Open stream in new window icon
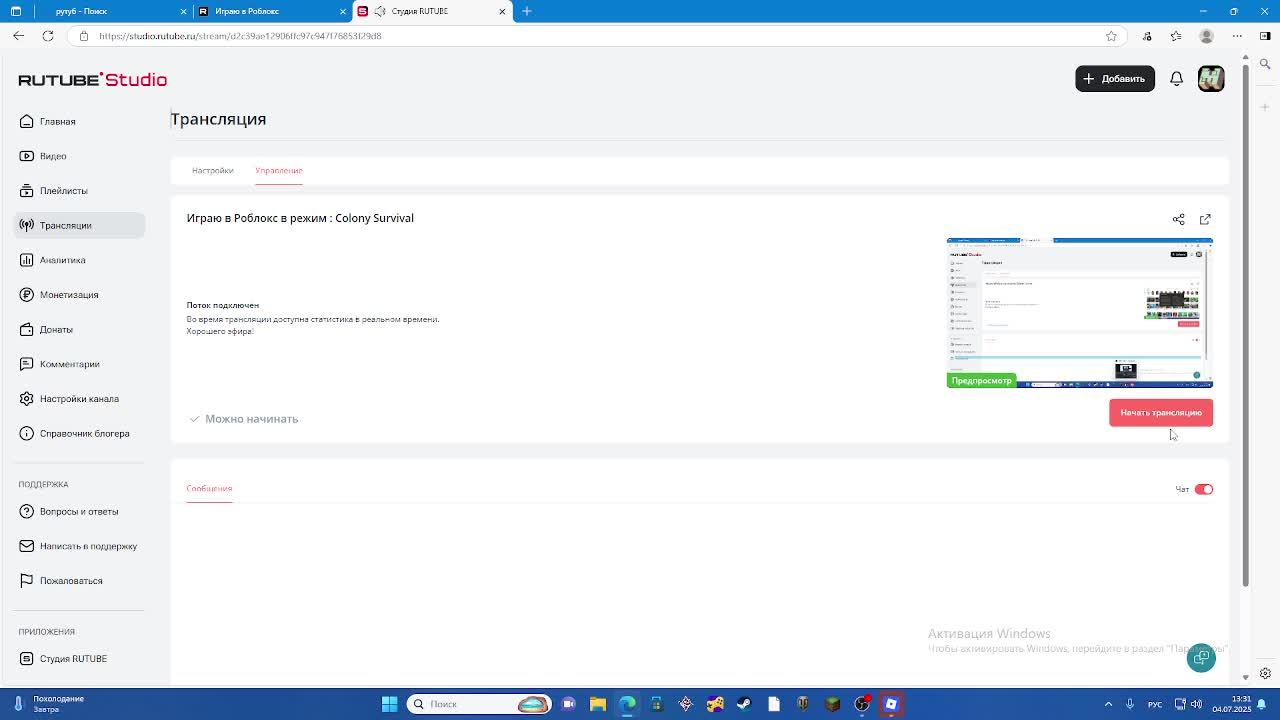This screenshot has width=1280, height=720. [1205, 219]
